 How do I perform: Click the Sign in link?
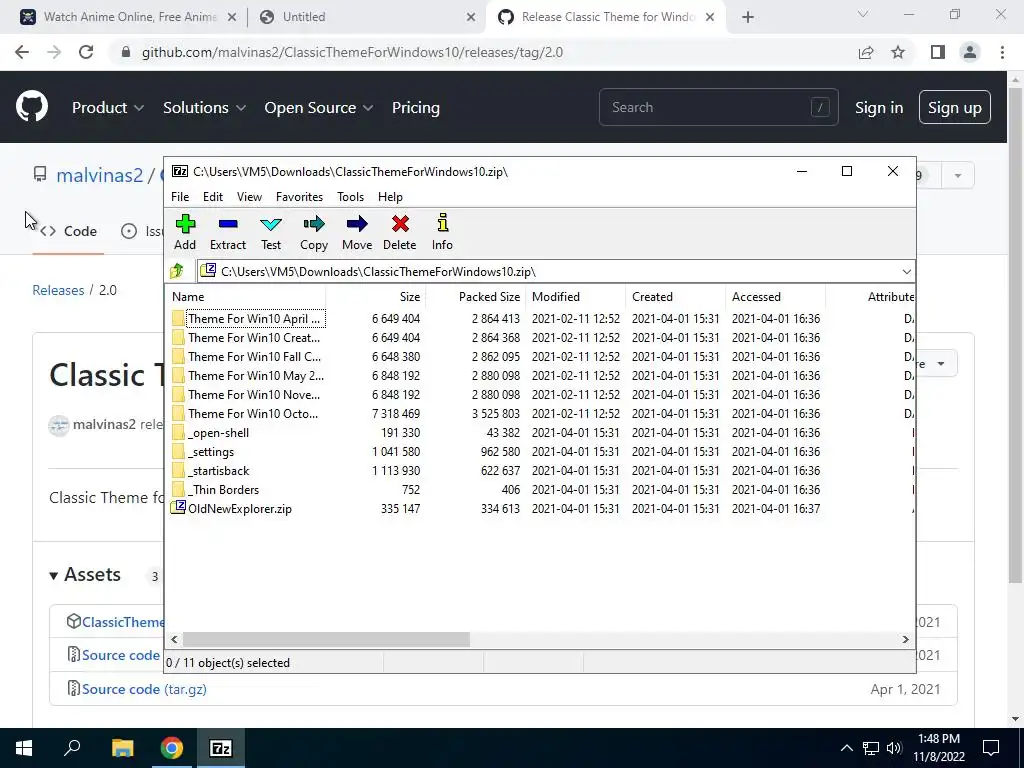pos(879,108)
